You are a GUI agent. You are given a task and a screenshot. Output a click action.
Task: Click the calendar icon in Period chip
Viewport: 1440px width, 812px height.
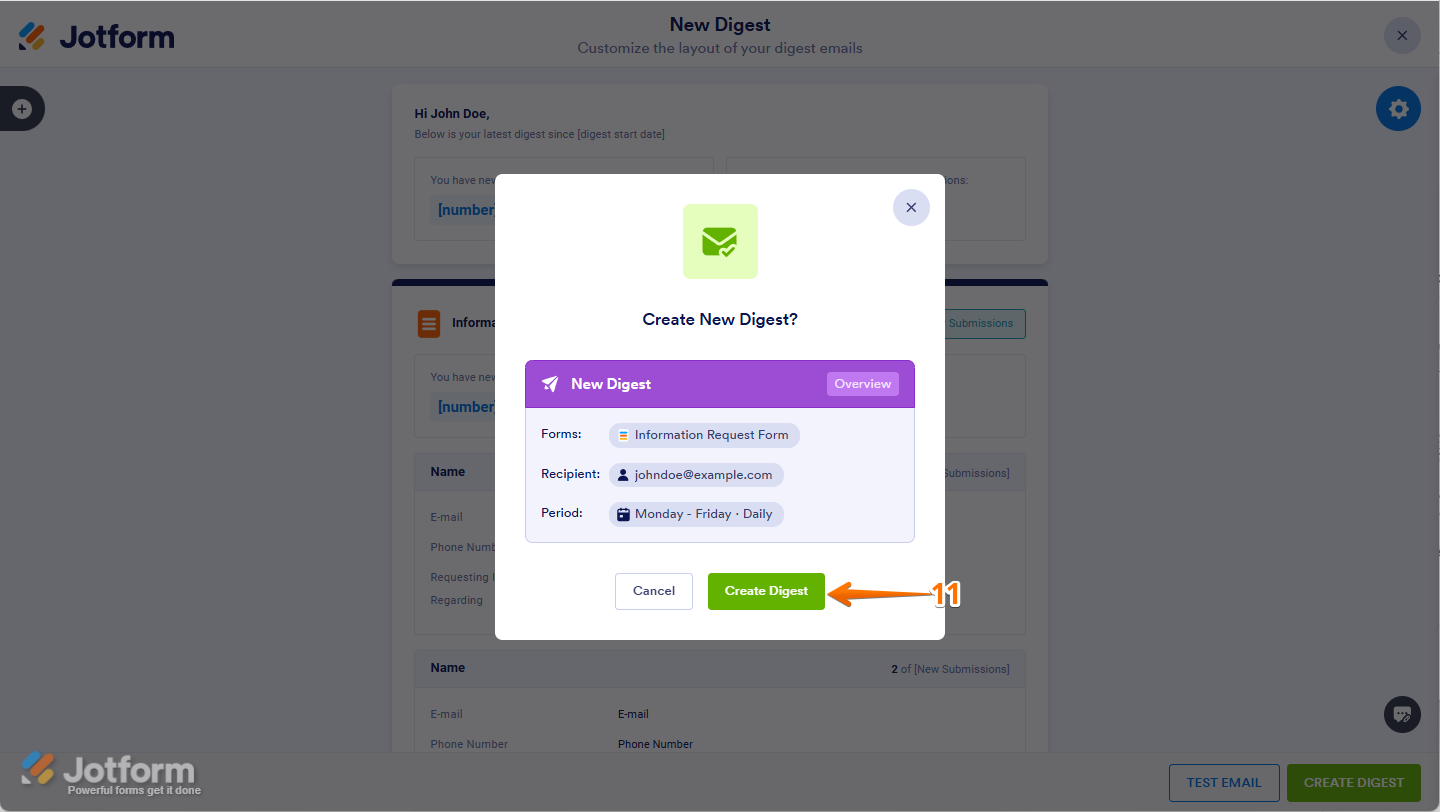624,514
